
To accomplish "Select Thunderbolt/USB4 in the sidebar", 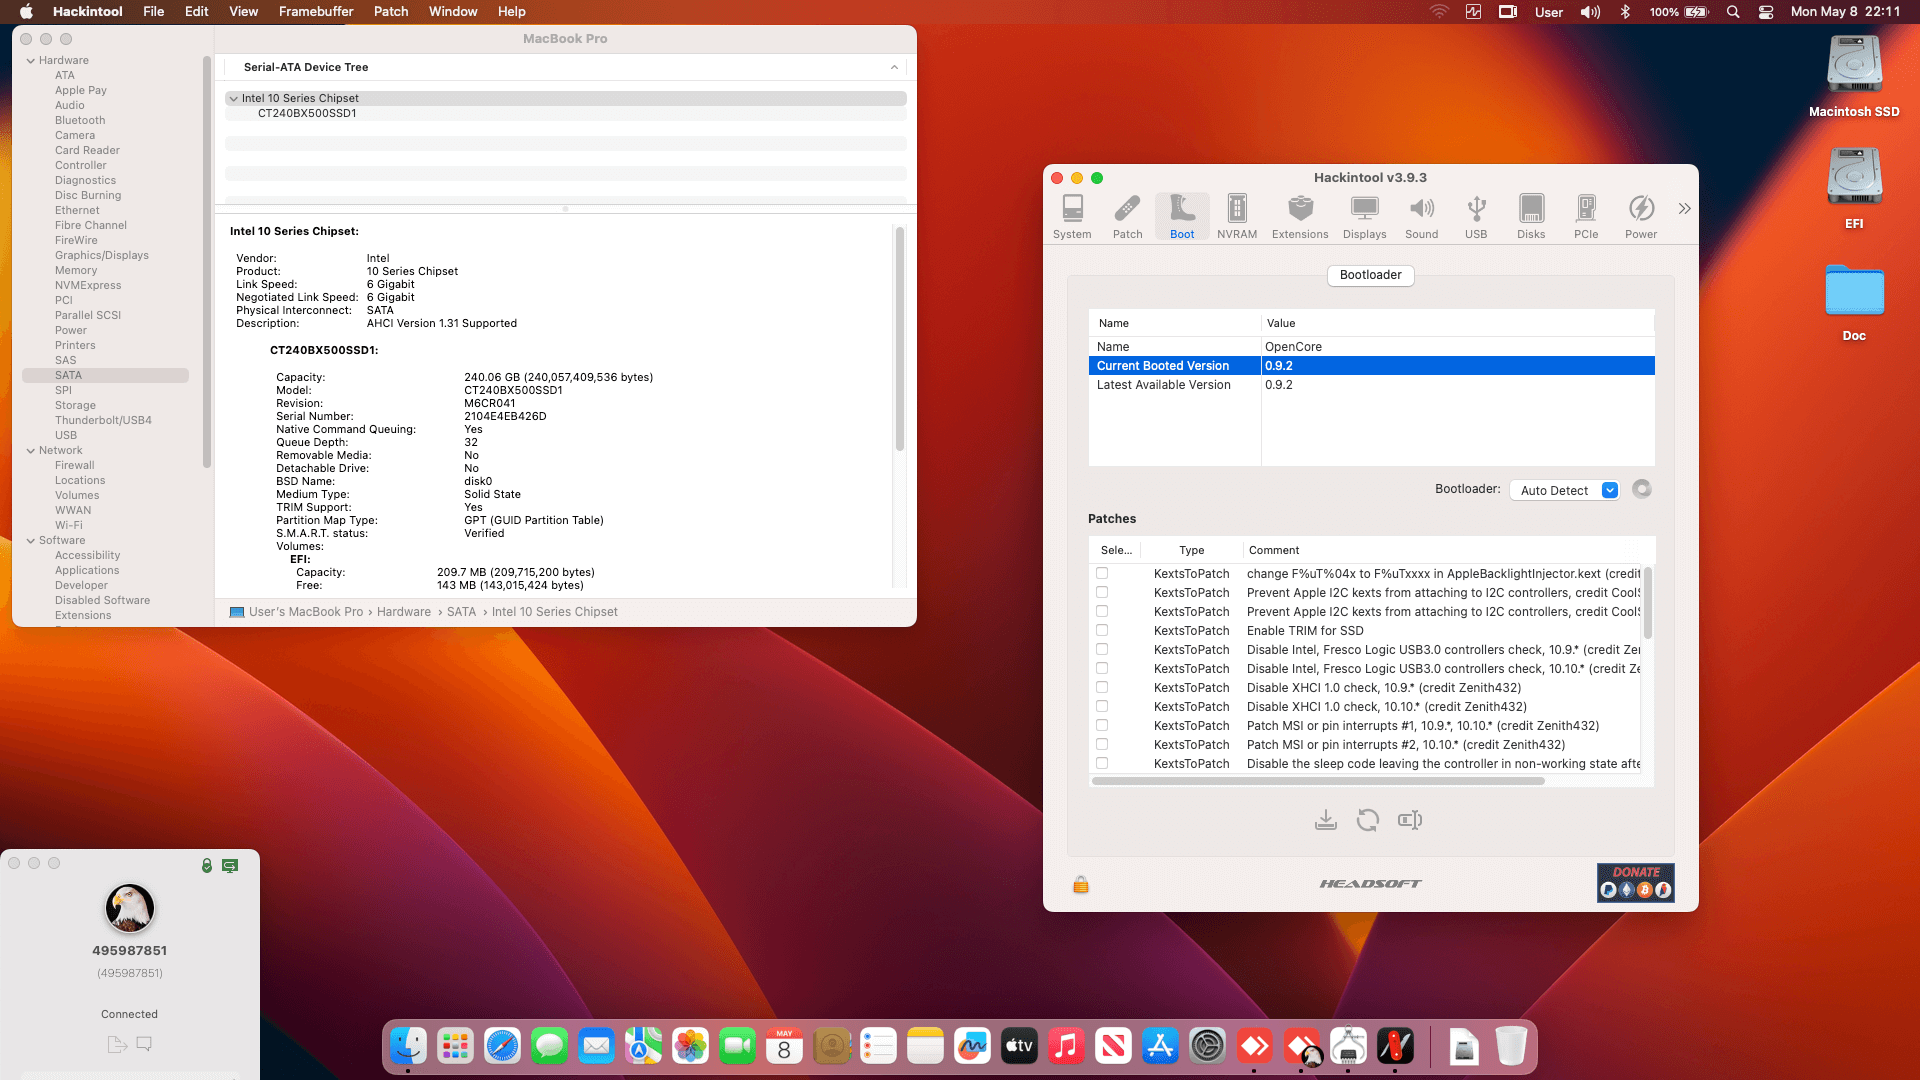I will pyautogui.click(x=103, y=421).
